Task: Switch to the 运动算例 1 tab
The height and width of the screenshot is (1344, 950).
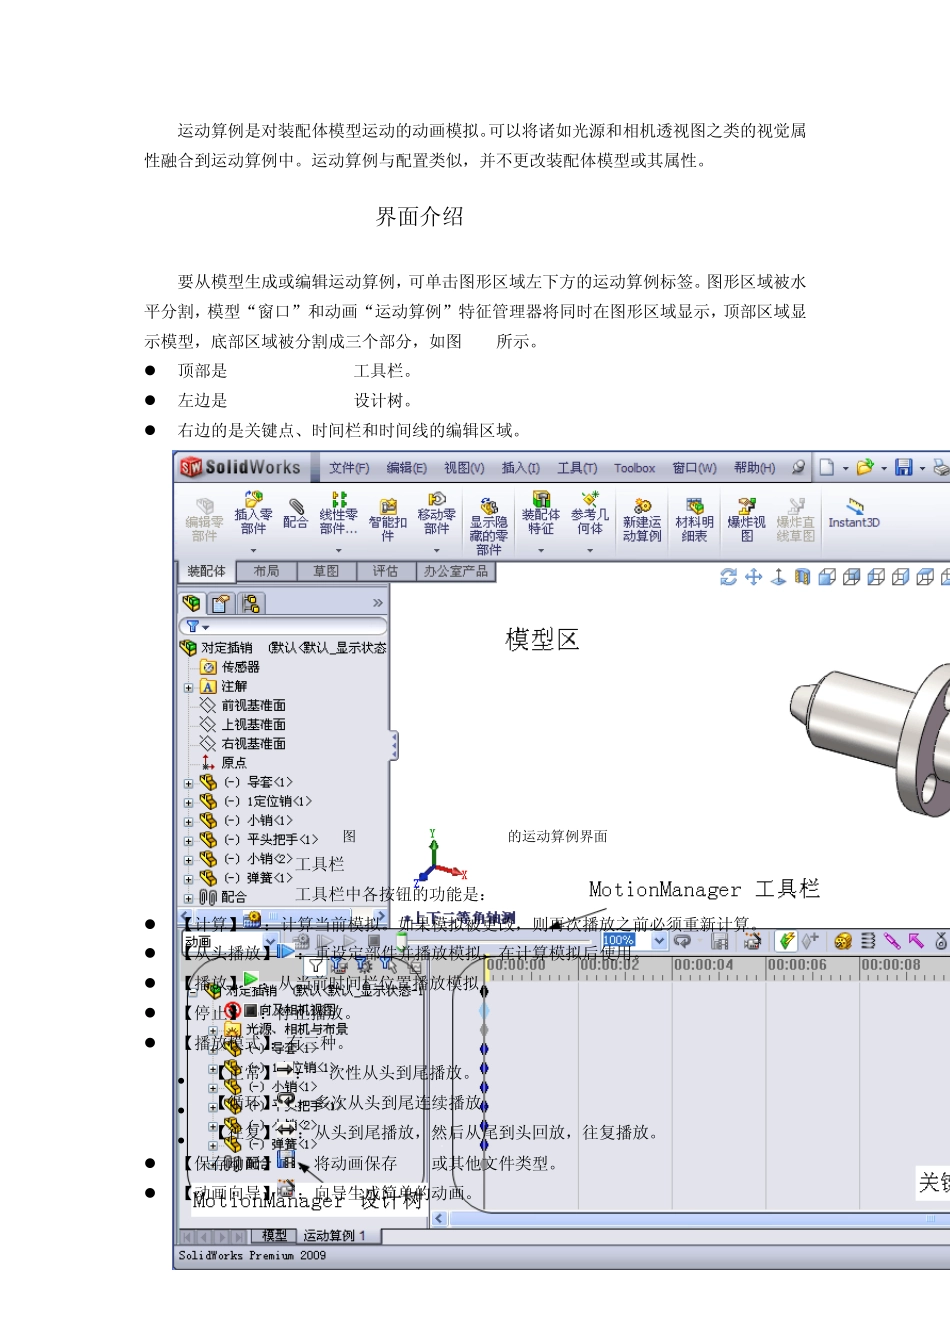Action: [x=334, y=1236]
